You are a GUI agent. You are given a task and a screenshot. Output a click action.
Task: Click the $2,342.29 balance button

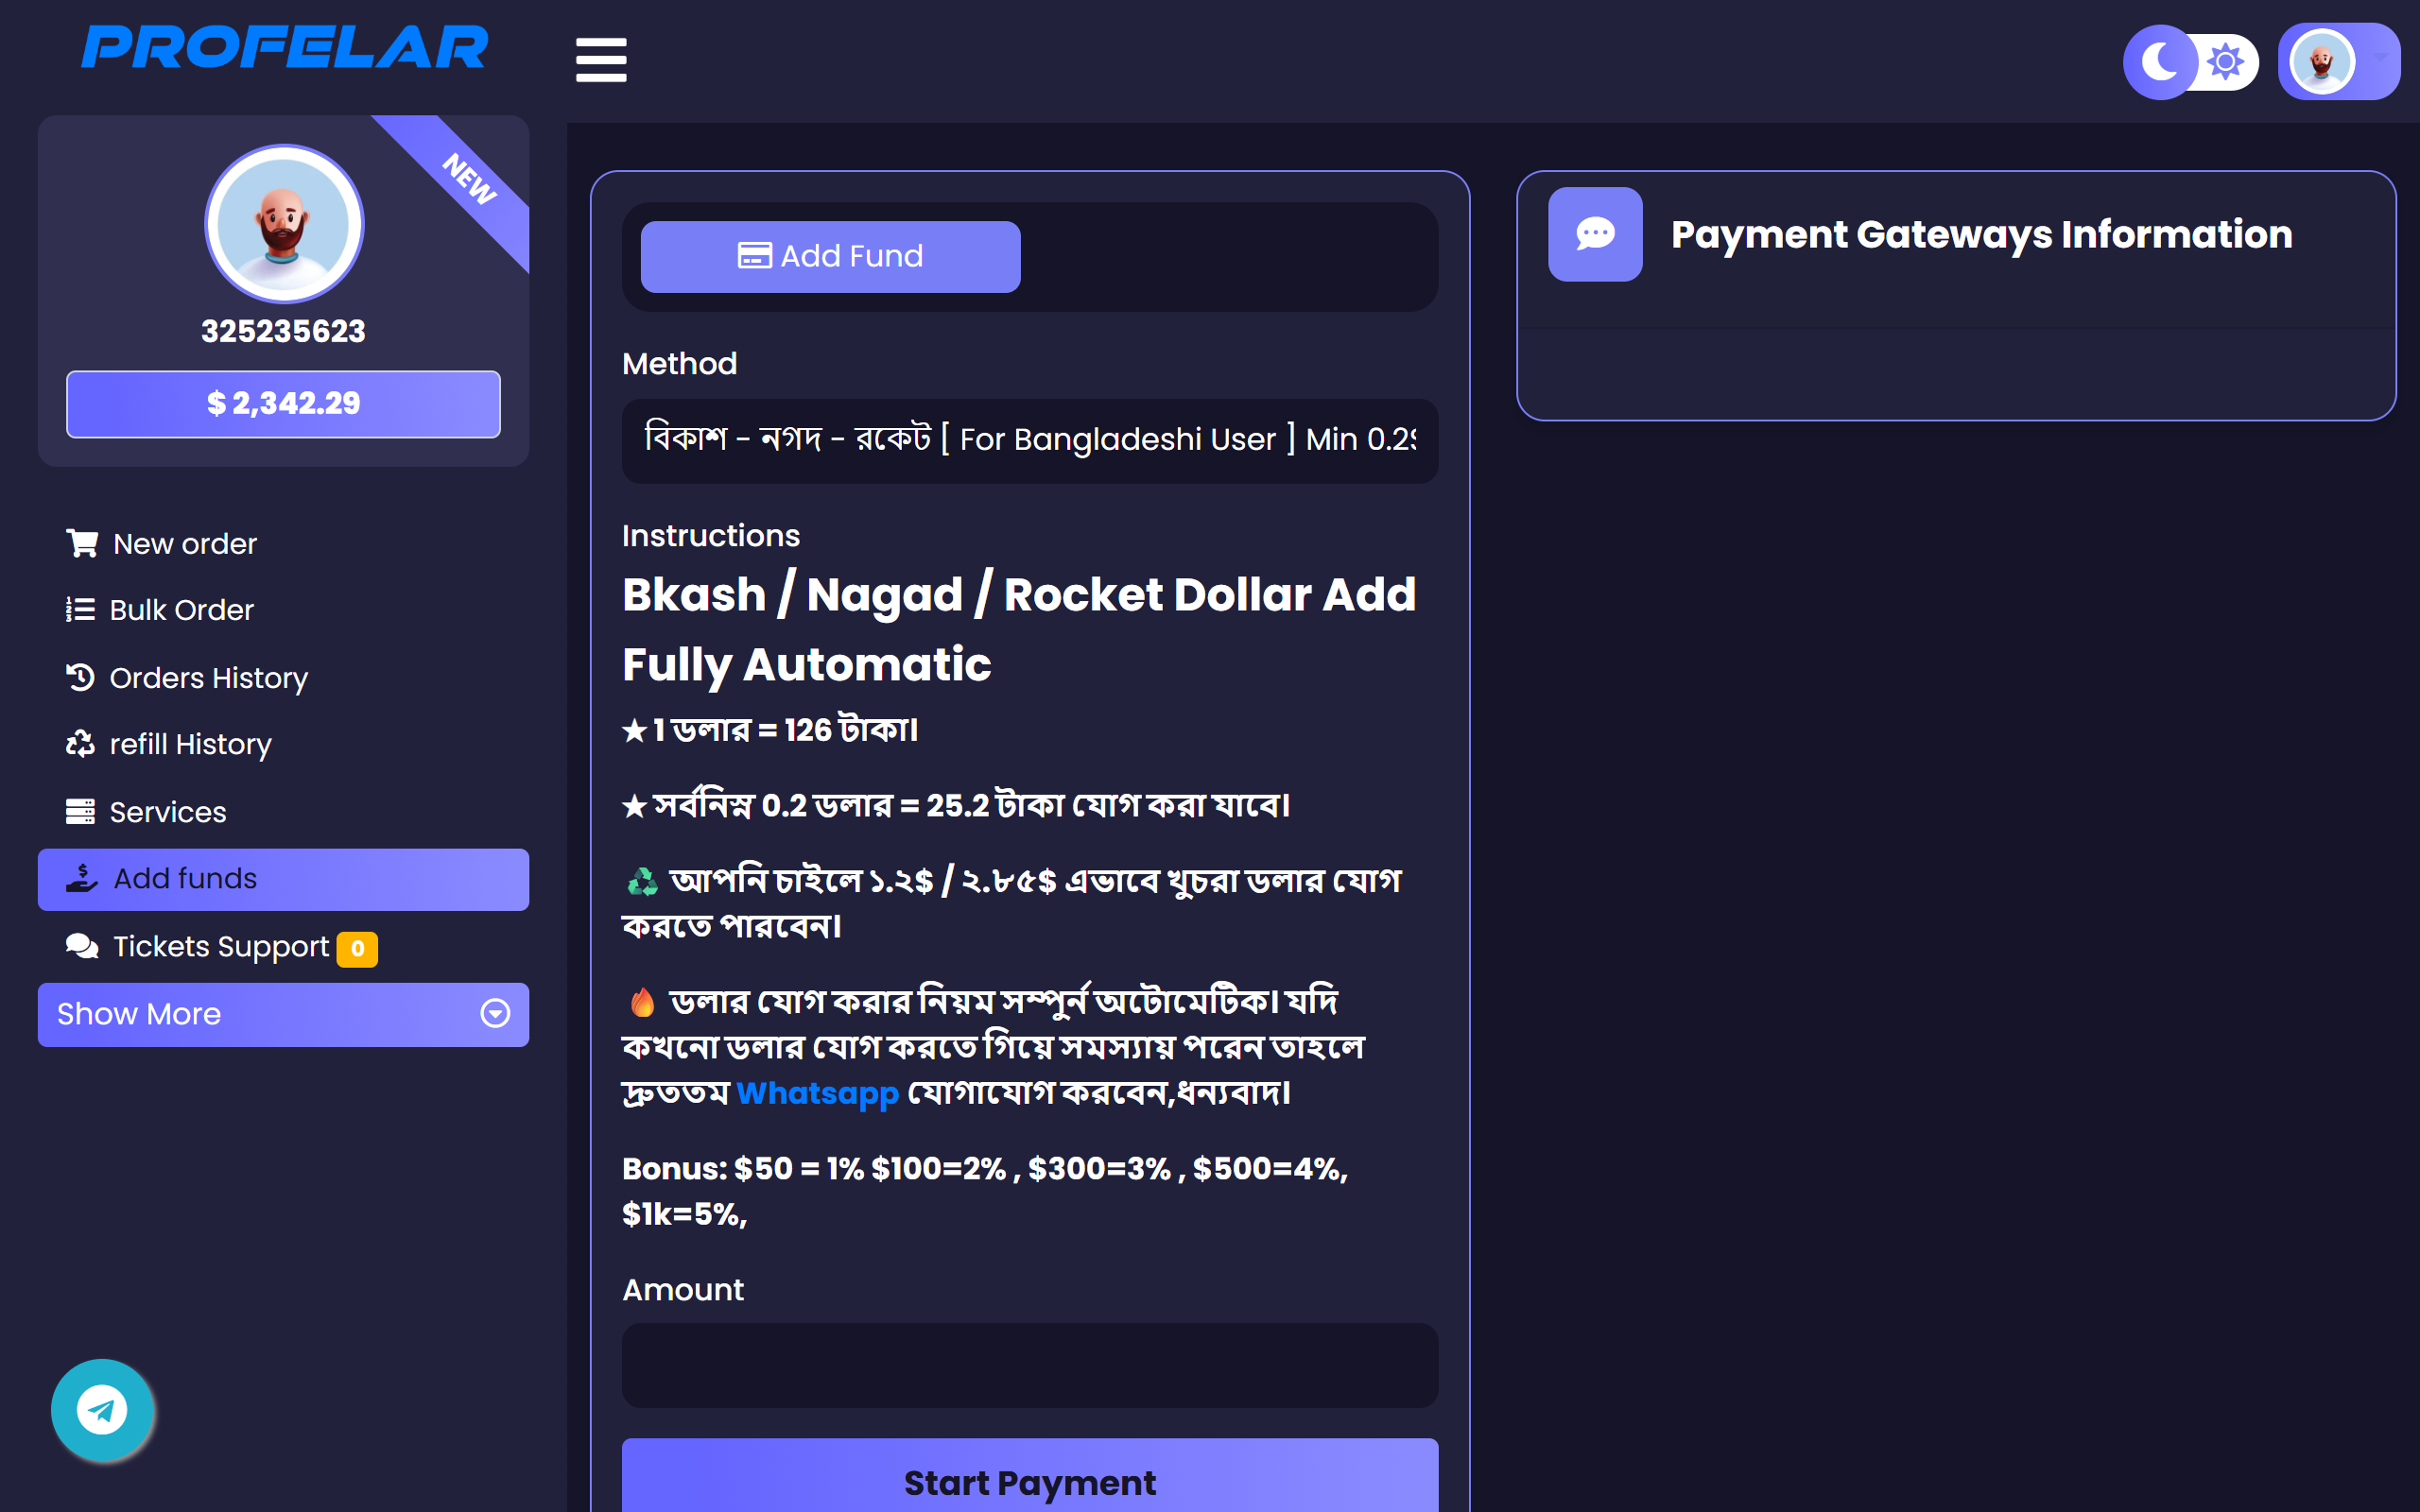283,404
